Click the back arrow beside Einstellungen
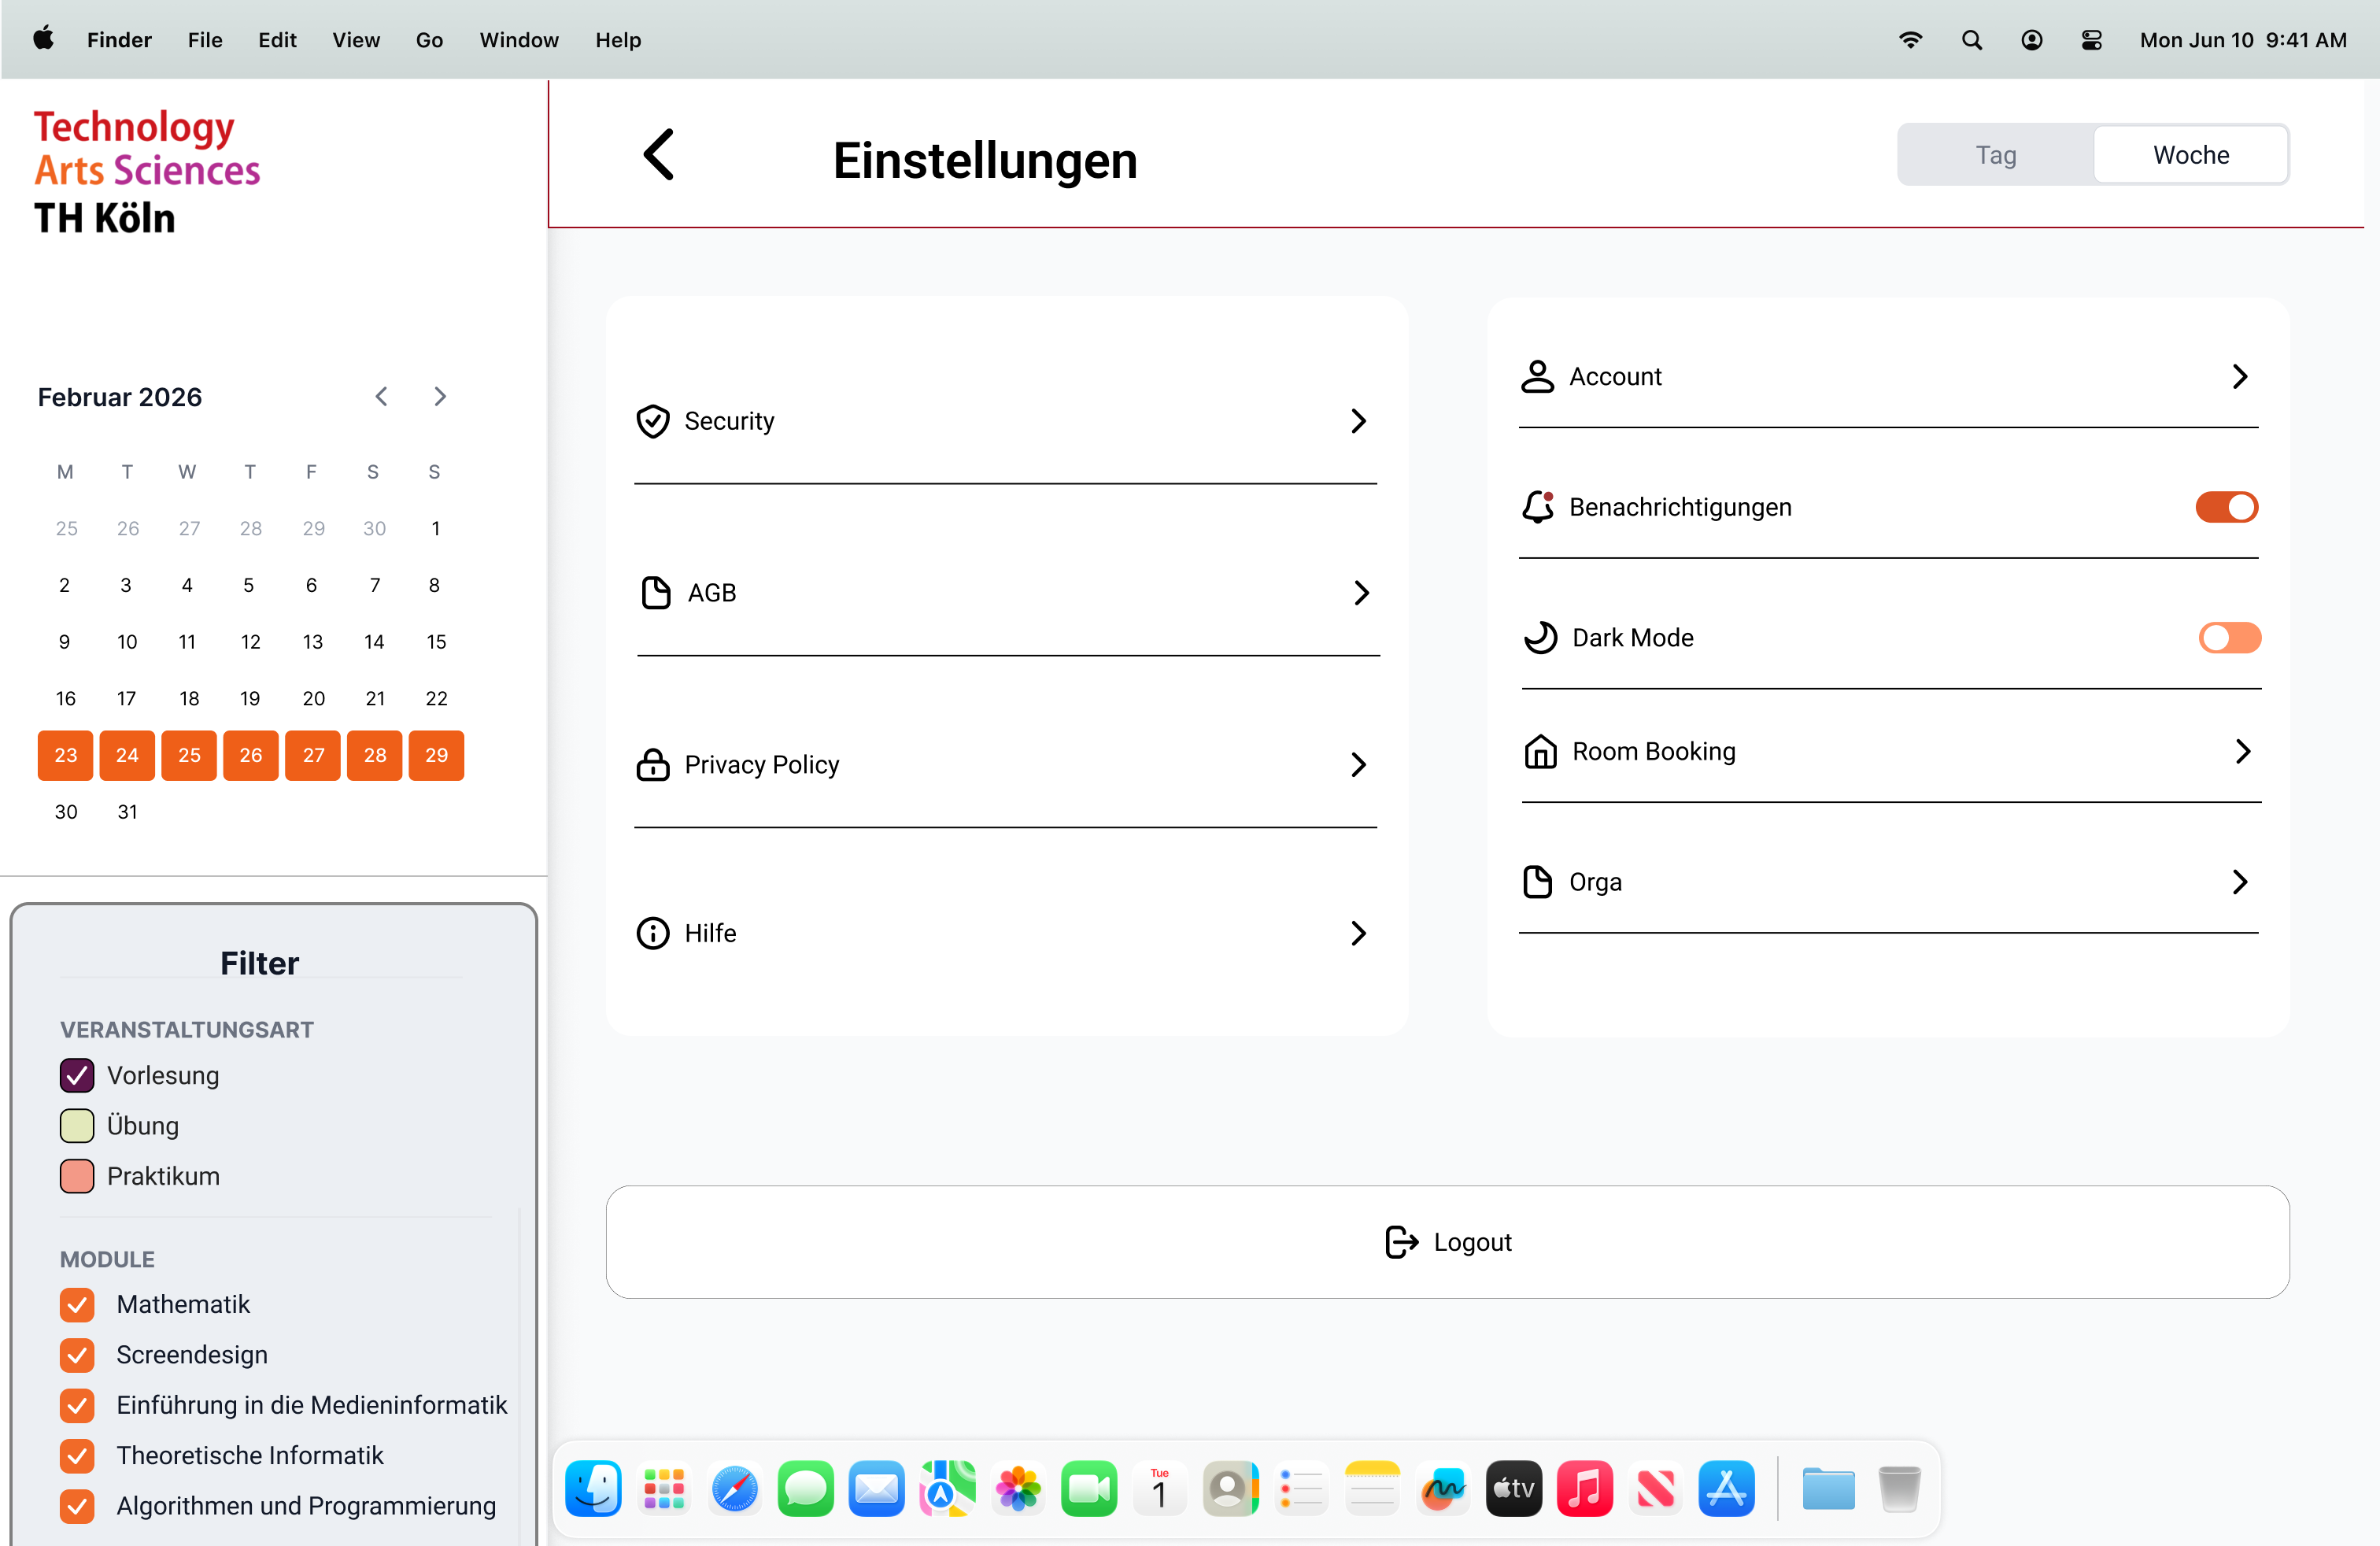This screenshot has width=2380, height=1546. pyautogui.click(x=659, y=155)
